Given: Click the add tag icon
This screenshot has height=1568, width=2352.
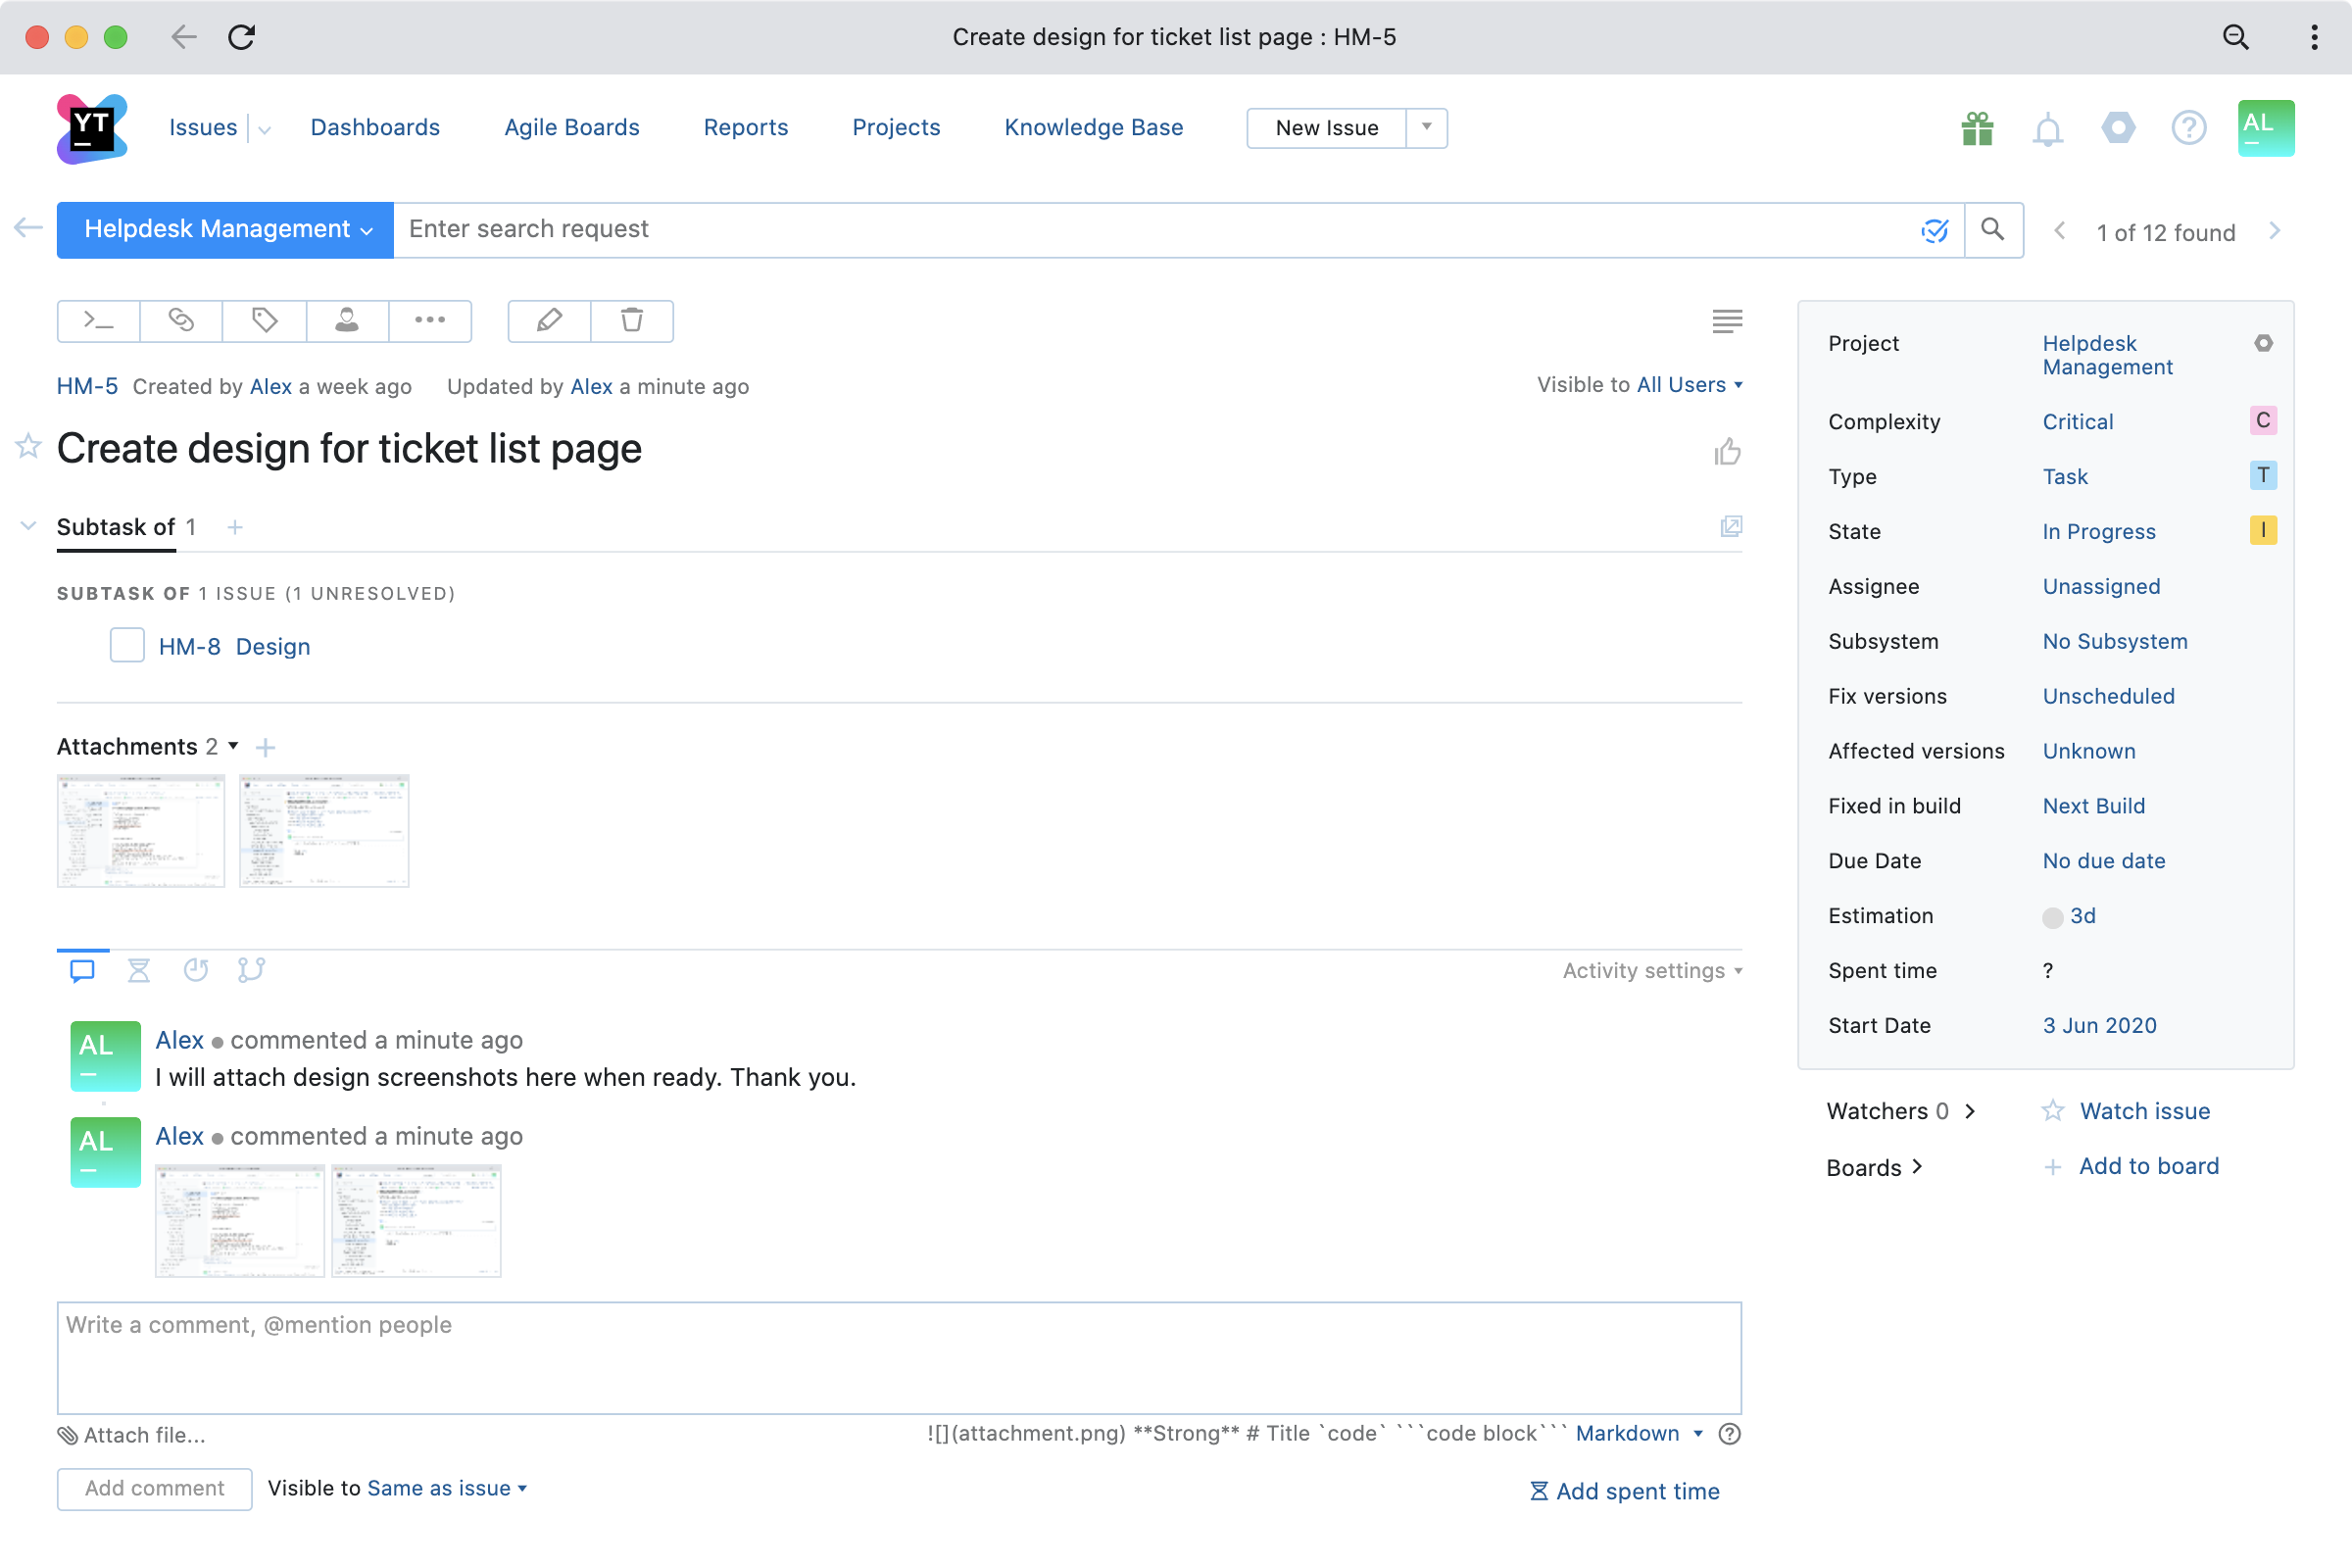Looking at the screenshot, I should coord(264,321).
